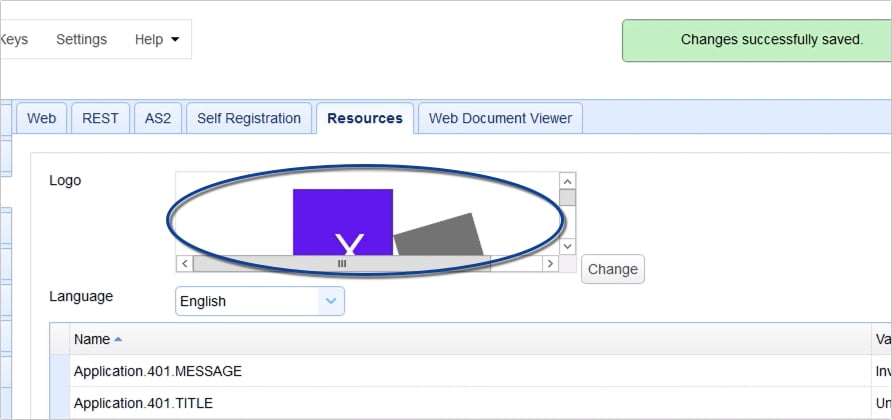Sort by the Name column header

tap(470, 339)
